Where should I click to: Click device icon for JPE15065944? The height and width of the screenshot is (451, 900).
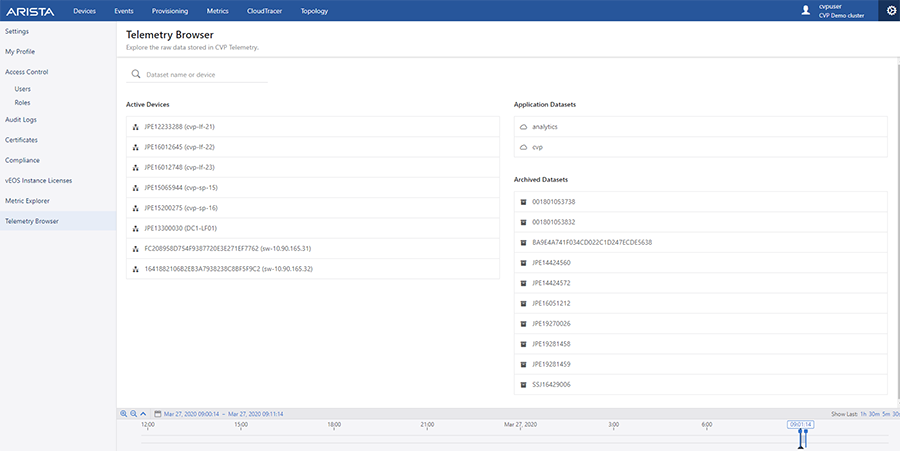pos(135,188)
